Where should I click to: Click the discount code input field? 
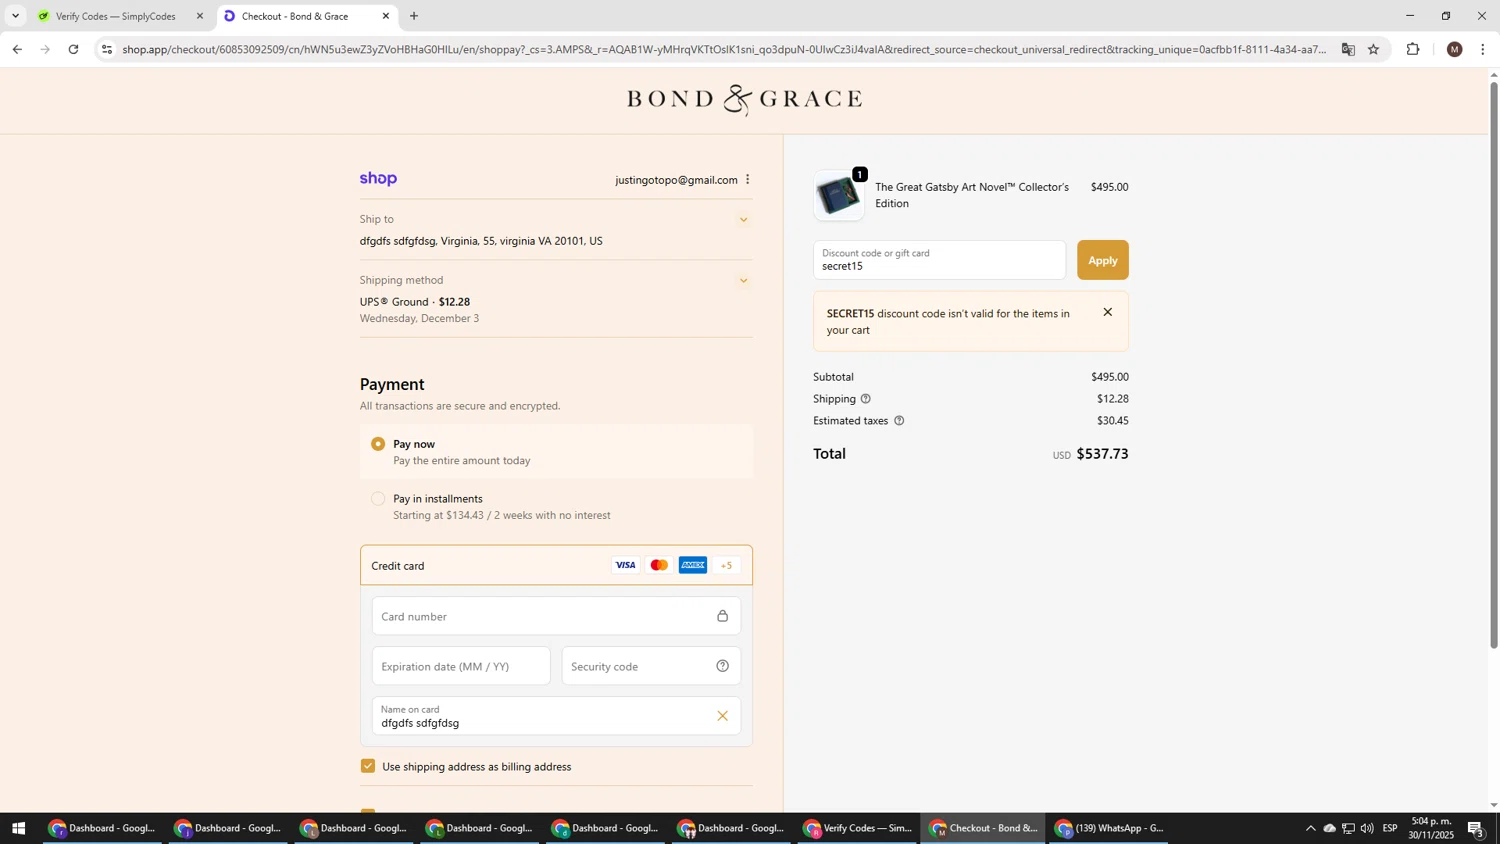point(939,260)
